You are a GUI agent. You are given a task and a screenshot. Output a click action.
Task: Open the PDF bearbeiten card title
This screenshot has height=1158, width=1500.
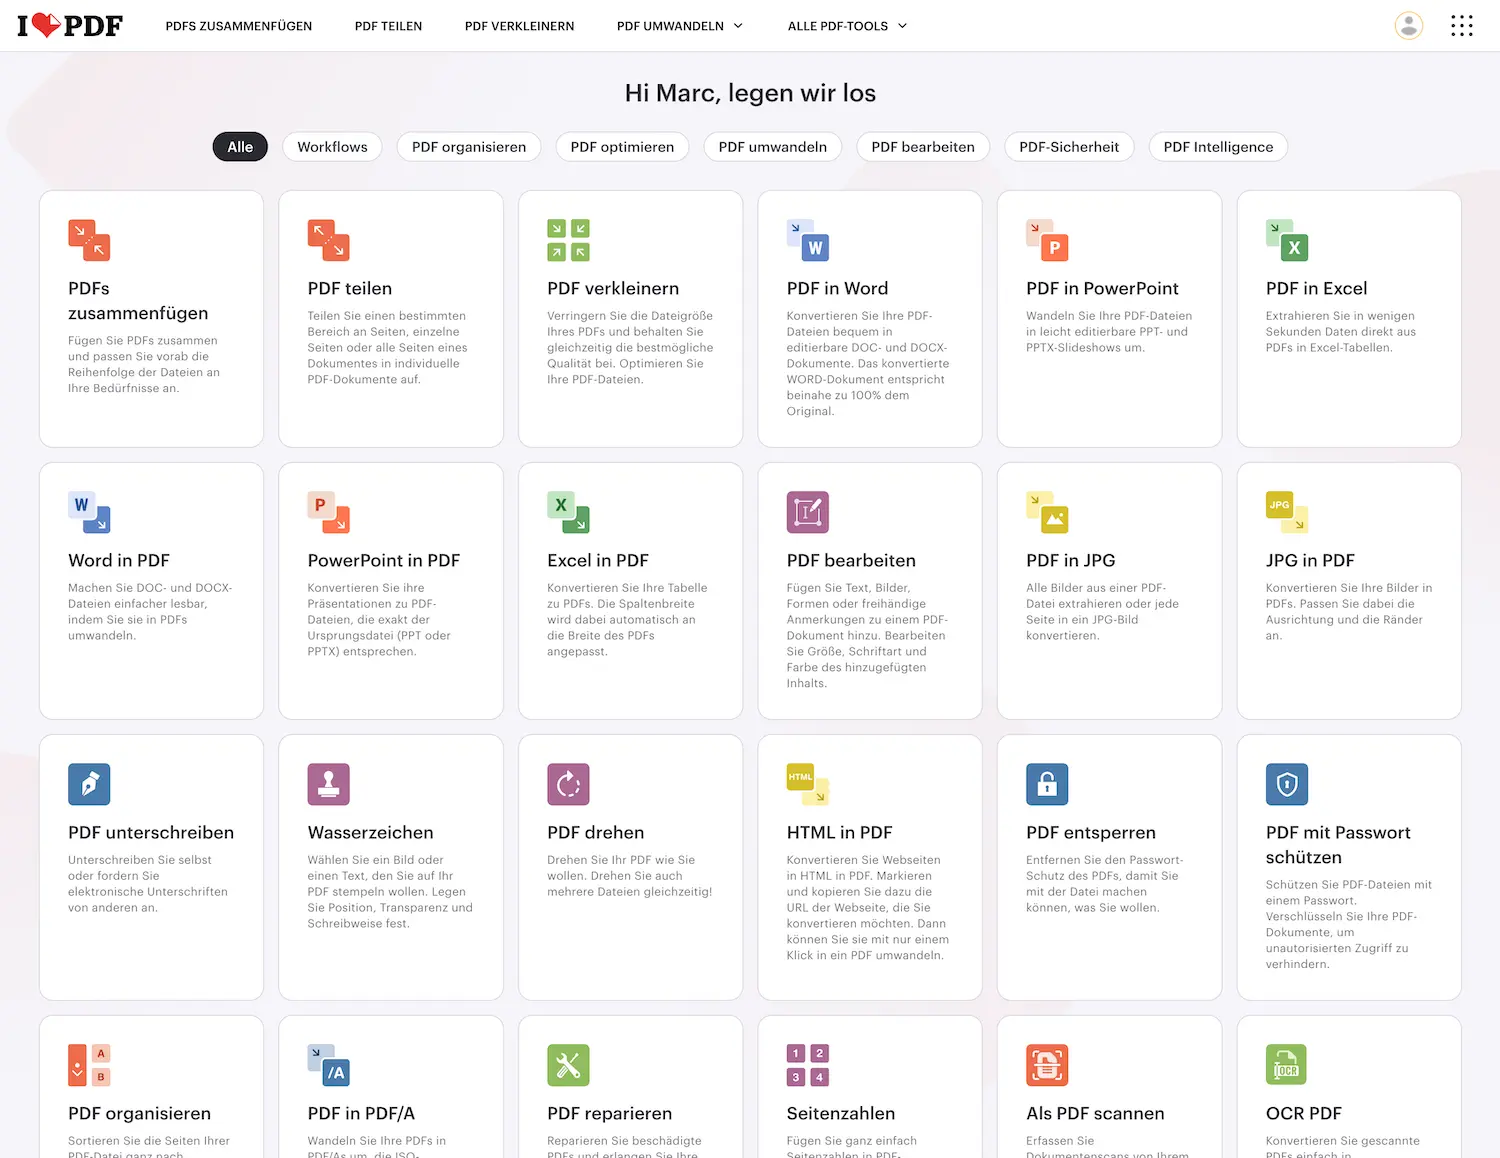[851, 561]
